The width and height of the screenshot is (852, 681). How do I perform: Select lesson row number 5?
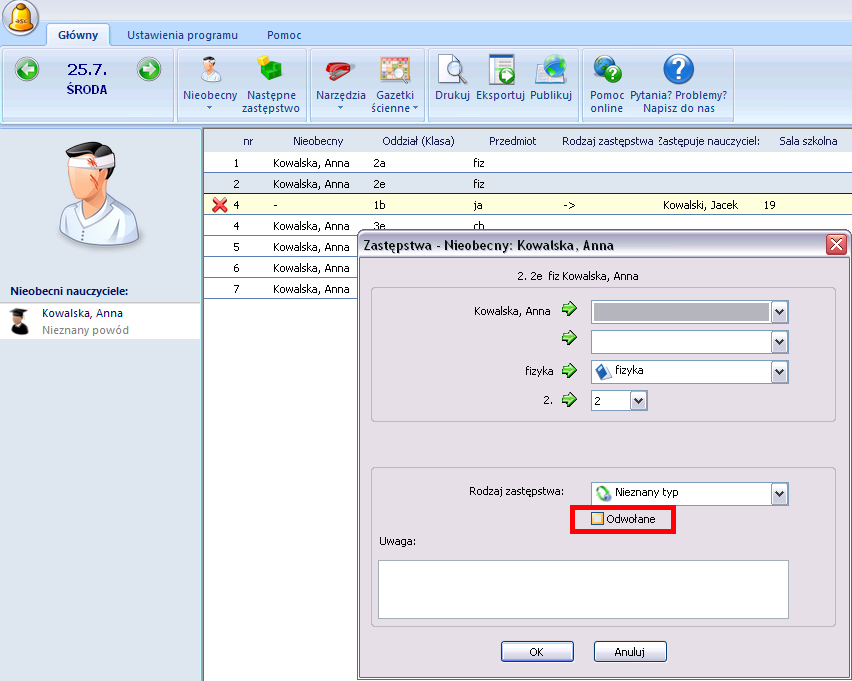pos(280,247)
